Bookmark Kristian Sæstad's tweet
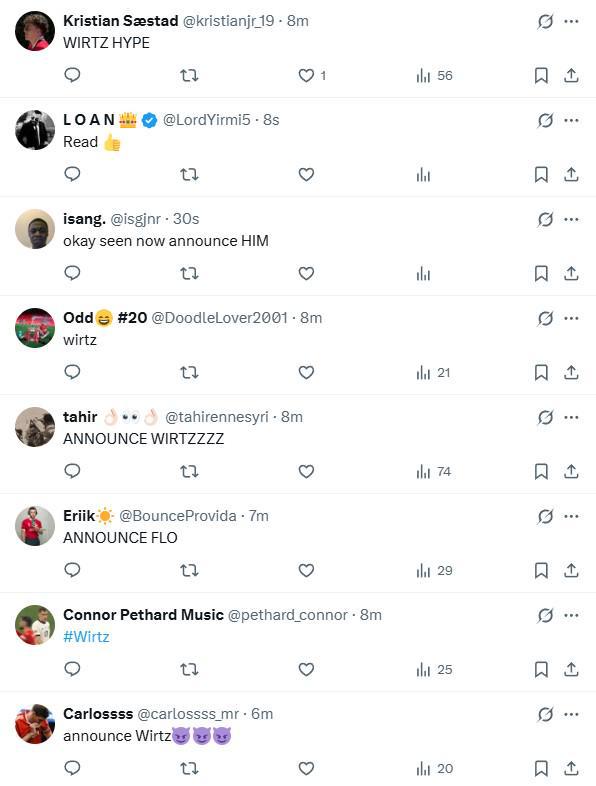Viewport: 596px width, 786px height. [x=541, y=76]
